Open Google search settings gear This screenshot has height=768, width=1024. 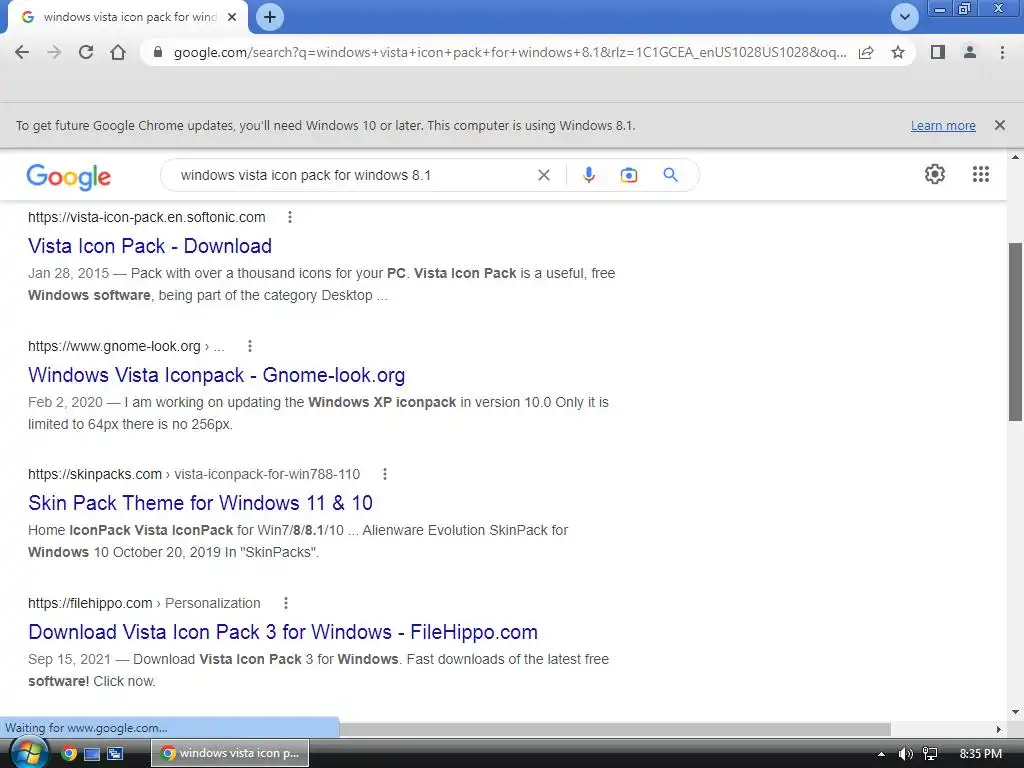[x=935, y=174]
